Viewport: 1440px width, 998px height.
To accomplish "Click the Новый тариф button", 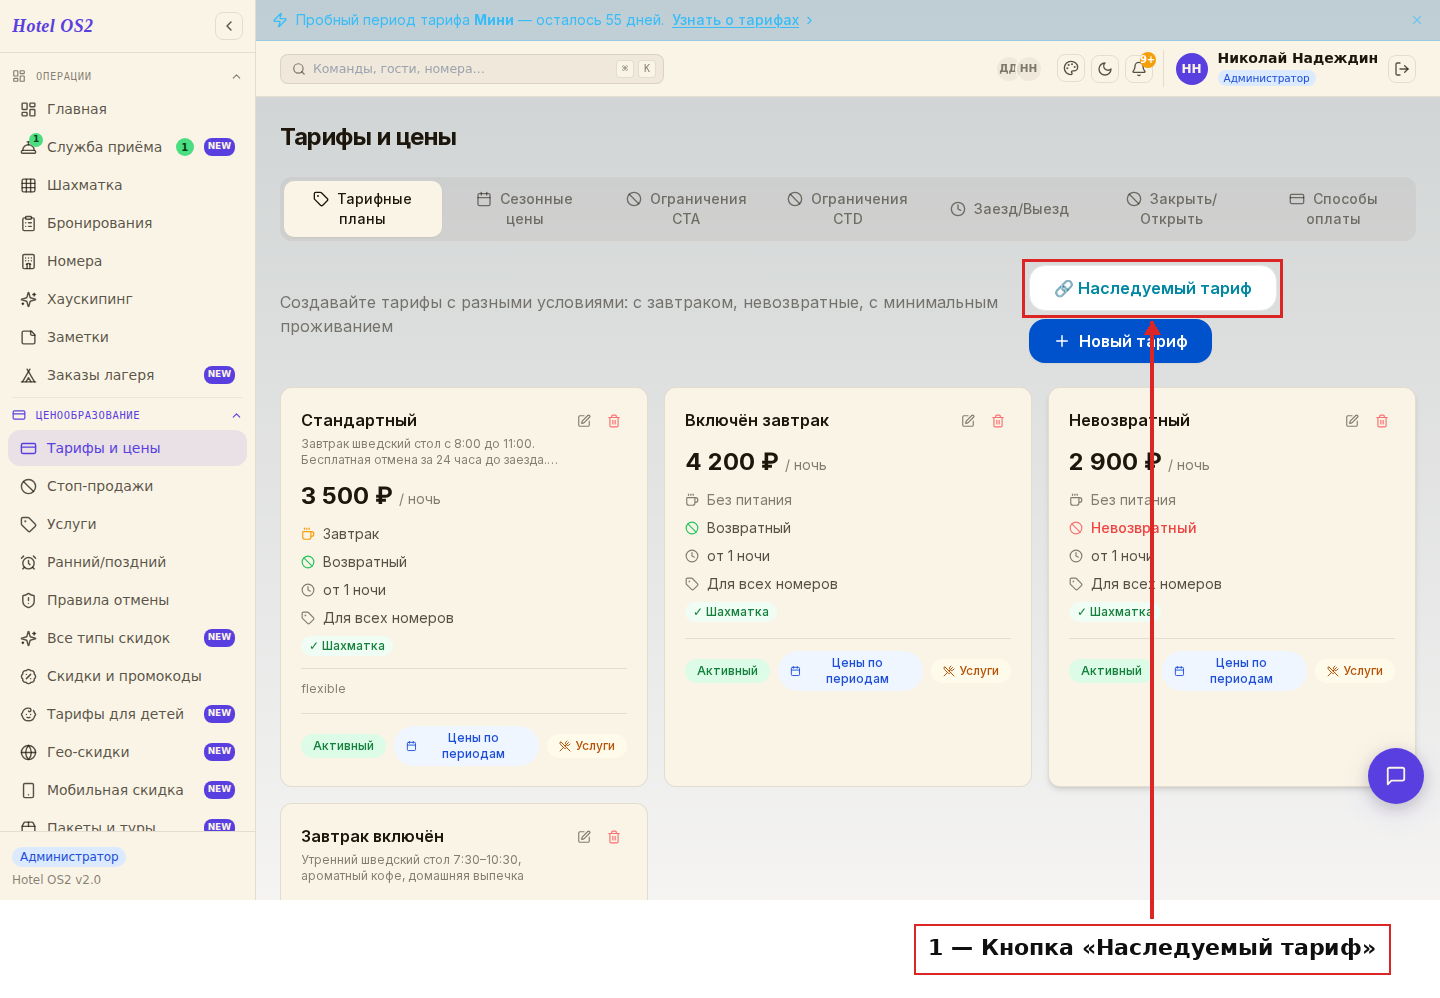I will pyautogui.click(x=1120, y=341).
